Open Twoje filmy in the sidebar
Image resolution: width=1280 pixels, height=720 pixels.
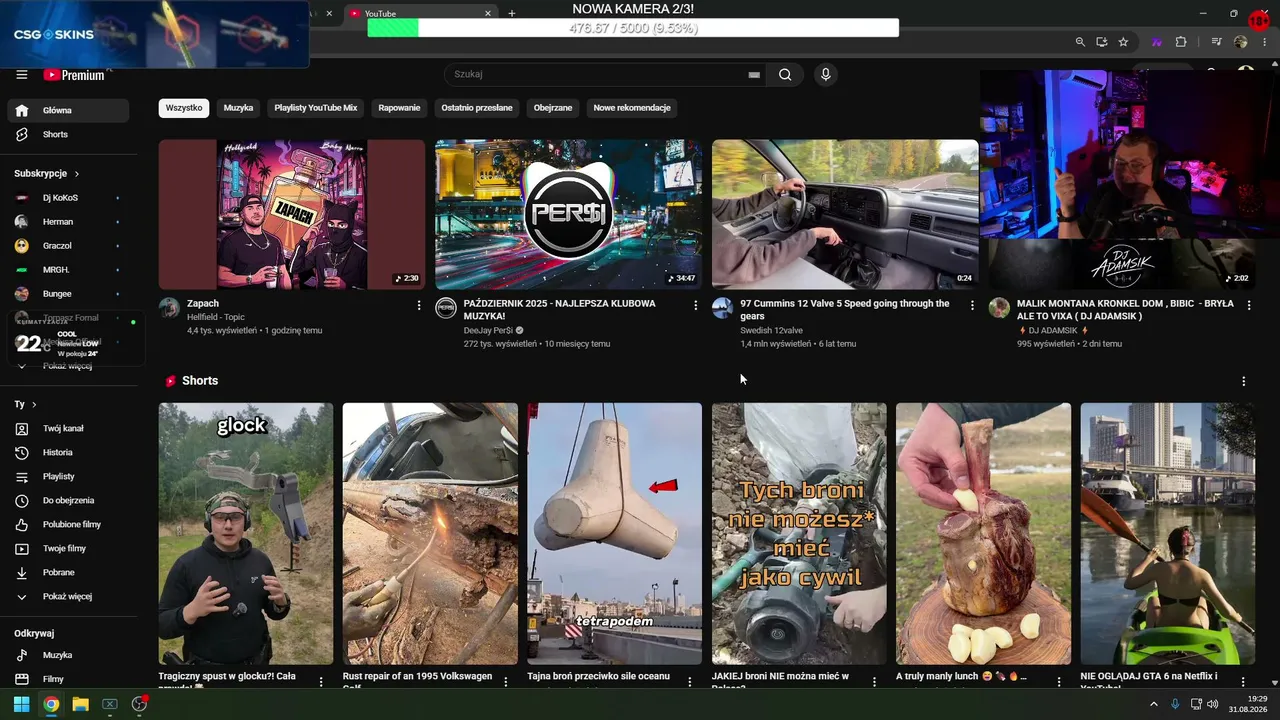68,549
